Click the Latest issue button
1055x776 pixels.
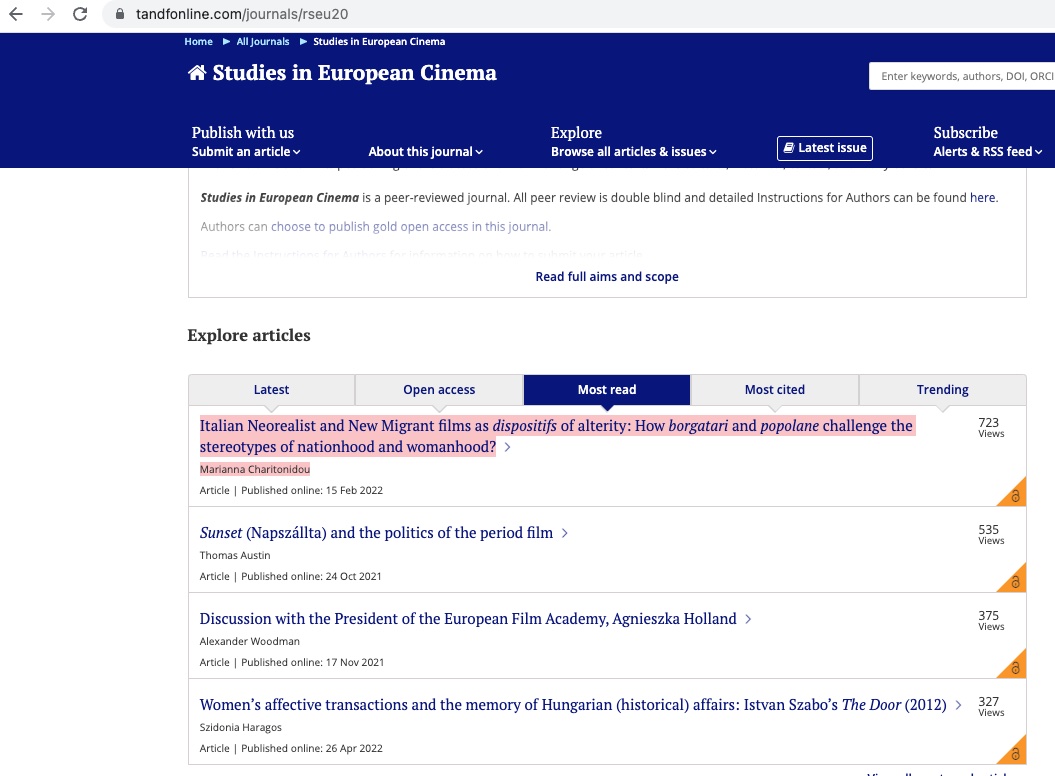click(x=825, y=148)
